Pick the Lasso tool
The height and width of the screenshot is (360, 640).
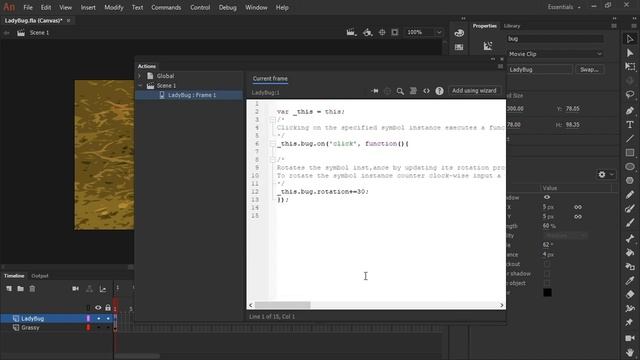pyautogui.click(x=630, y=95)
